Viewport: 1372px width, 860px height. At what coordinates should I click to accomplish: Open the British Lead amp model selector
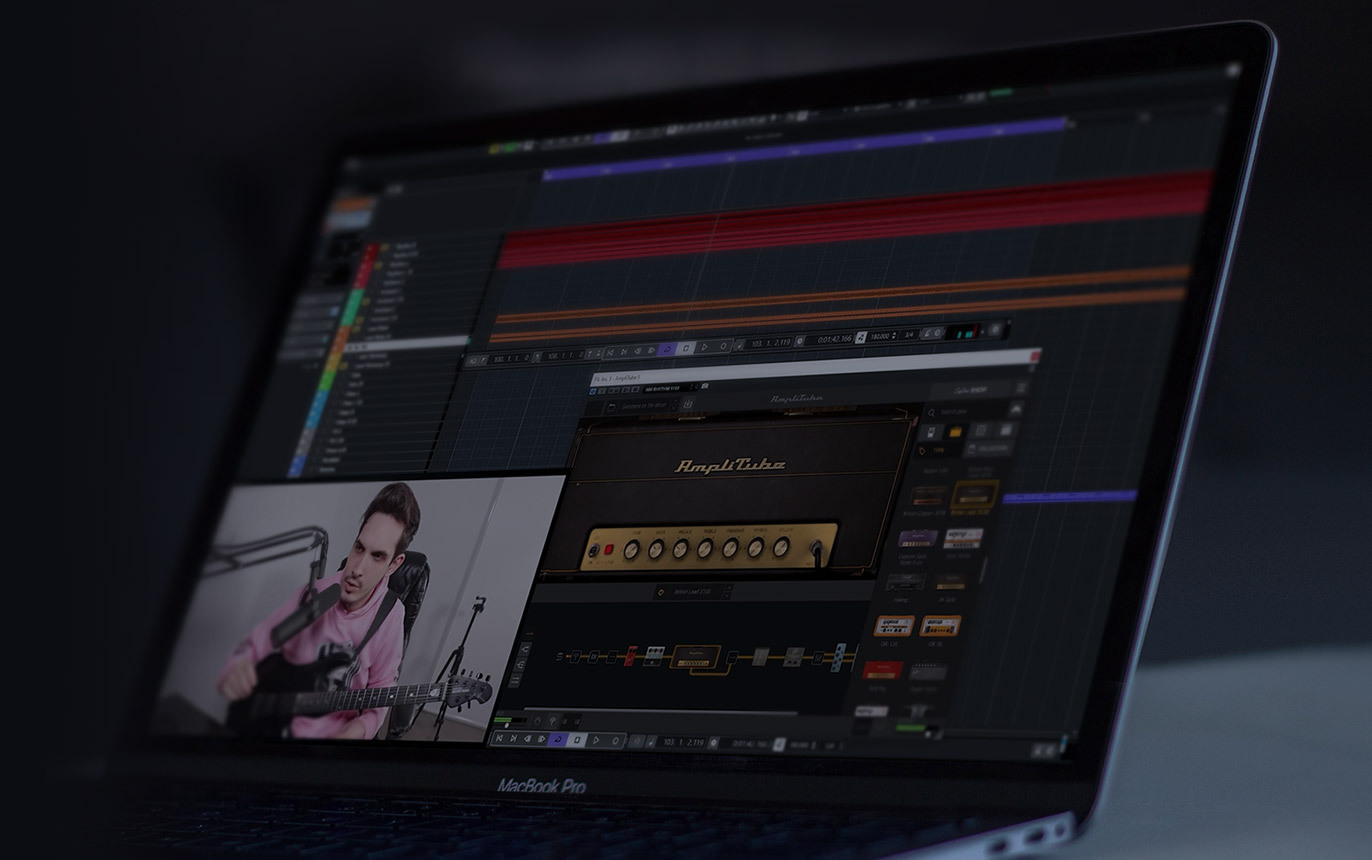[693, 593]
